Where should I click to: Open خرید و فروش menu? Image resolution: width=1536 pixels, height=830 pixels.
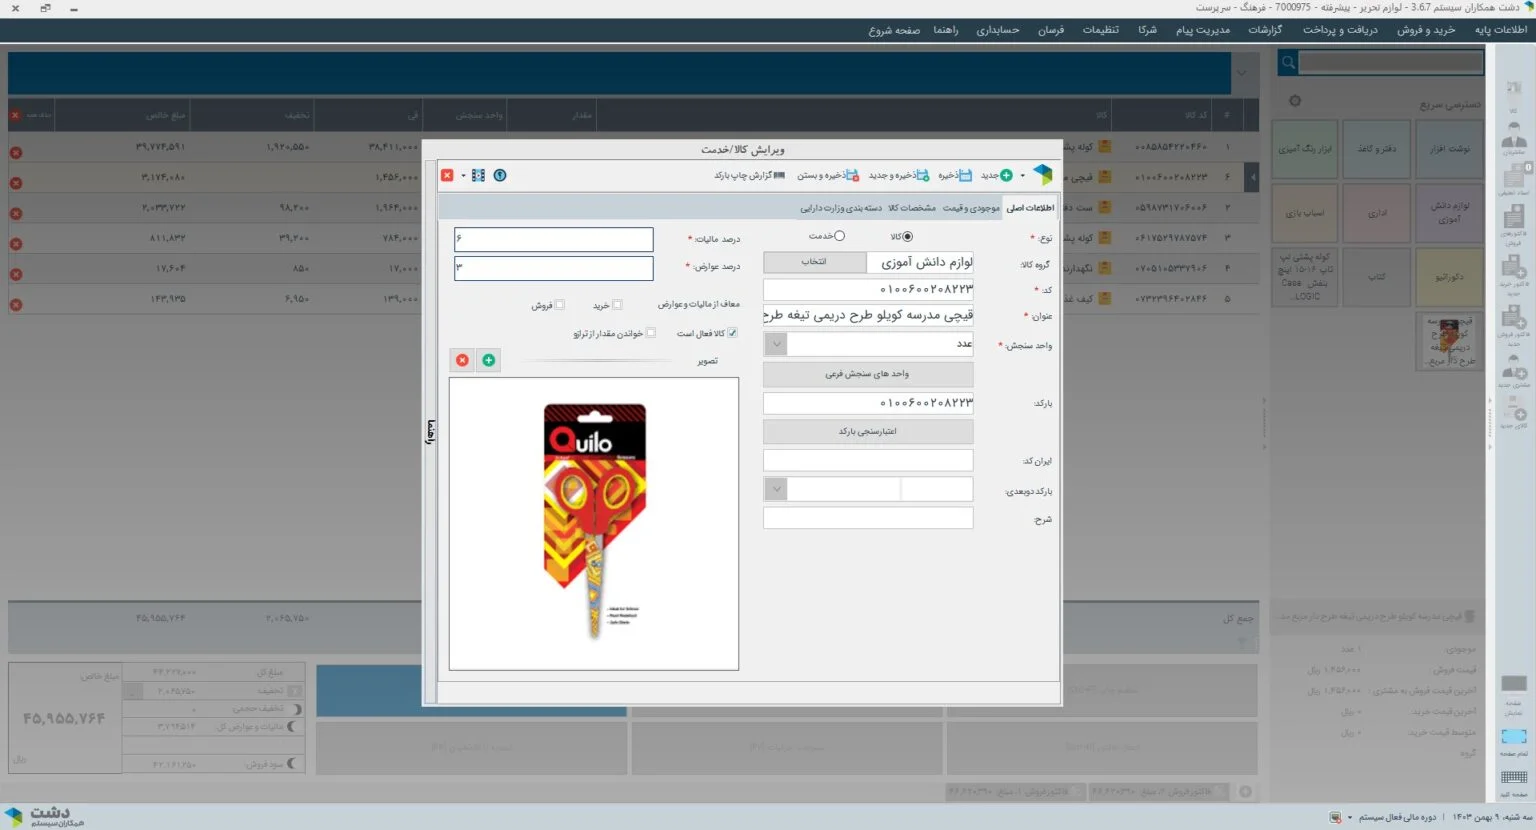point(1426,30)
